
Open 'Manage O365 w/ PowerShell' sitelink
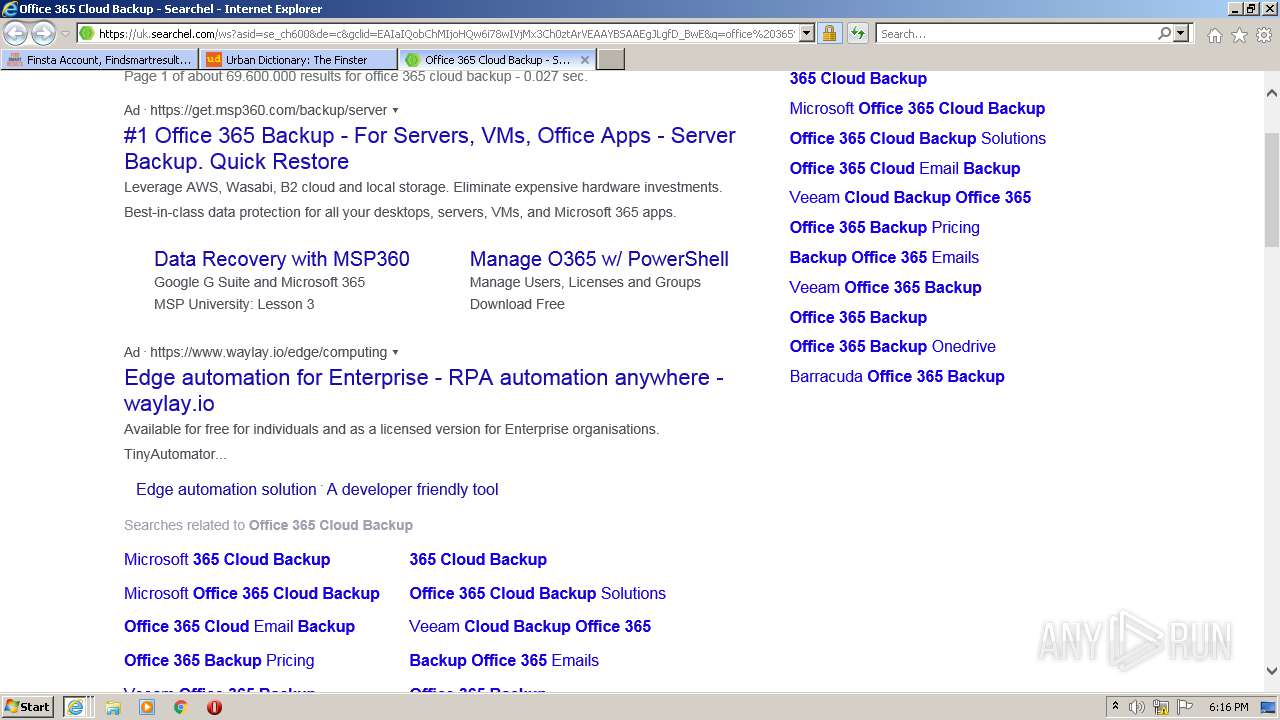tap(599, 259)
